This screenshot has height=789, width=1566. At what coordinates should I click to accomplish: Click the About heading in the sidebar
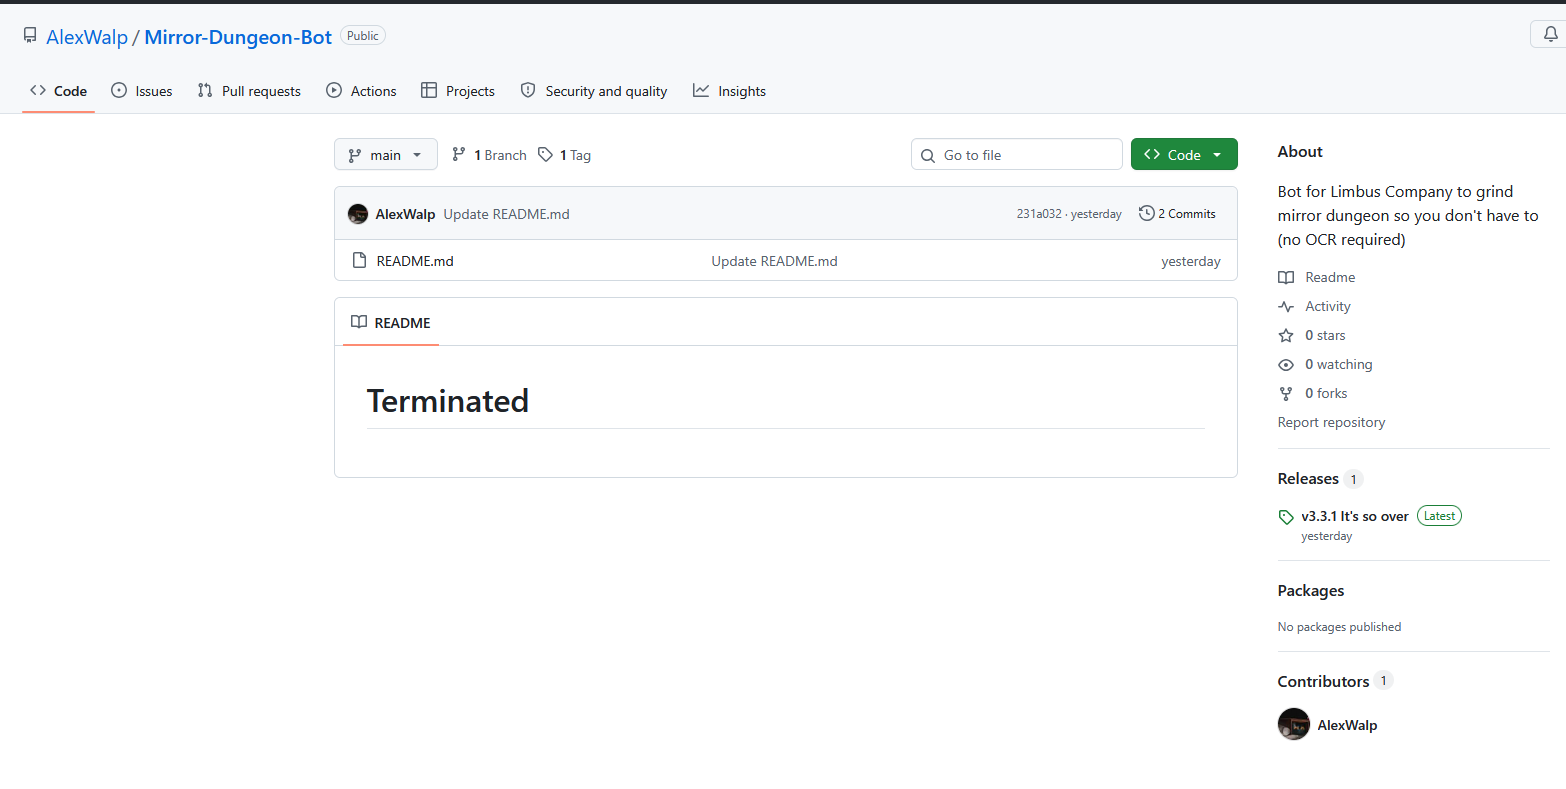point(1300,152)
